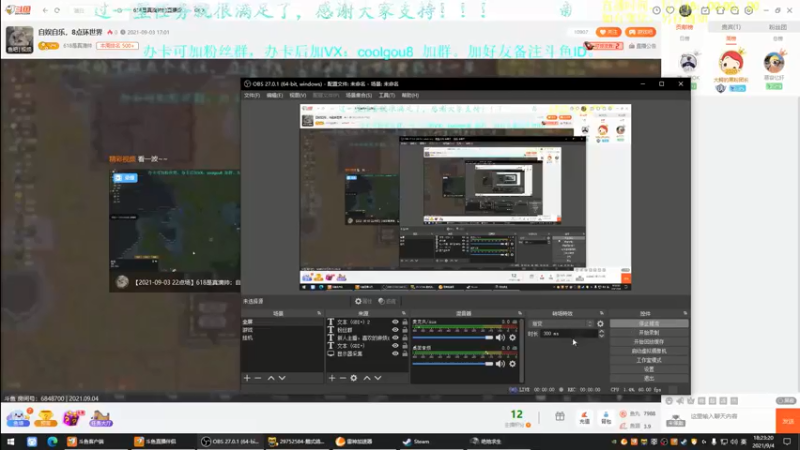800x450 pixels.
Task: Open the Filters button above the scenes panel
Action: tap(387, 302)
